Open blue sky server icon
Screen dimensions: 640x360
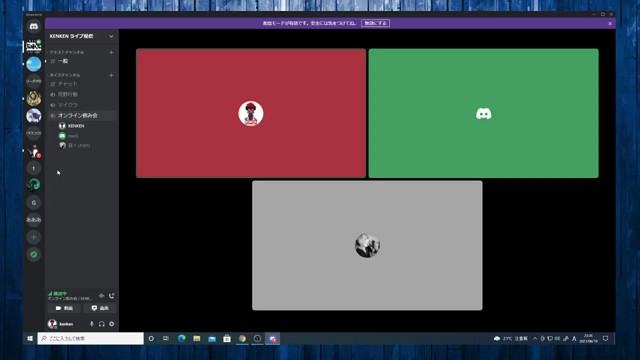(34, 64)
